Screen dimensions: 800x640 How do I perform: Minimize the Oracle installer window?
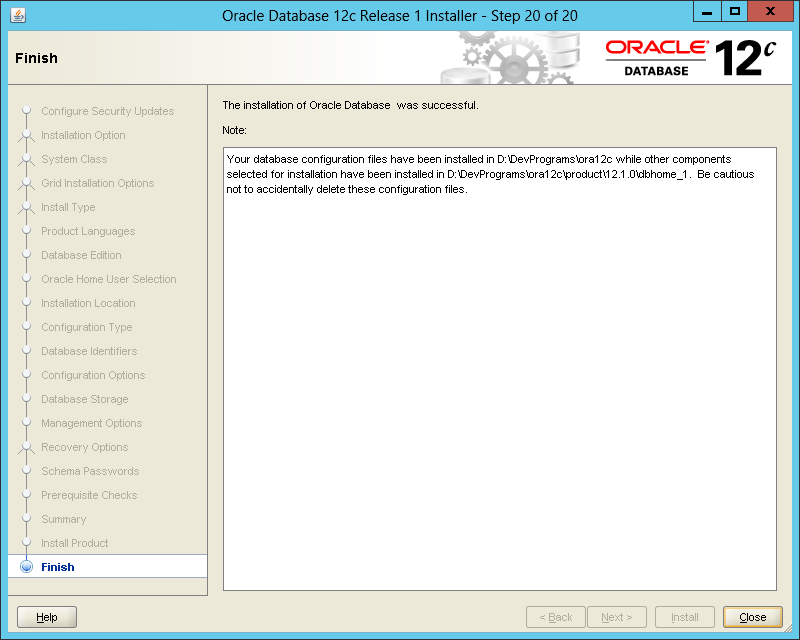click(707, 11)
